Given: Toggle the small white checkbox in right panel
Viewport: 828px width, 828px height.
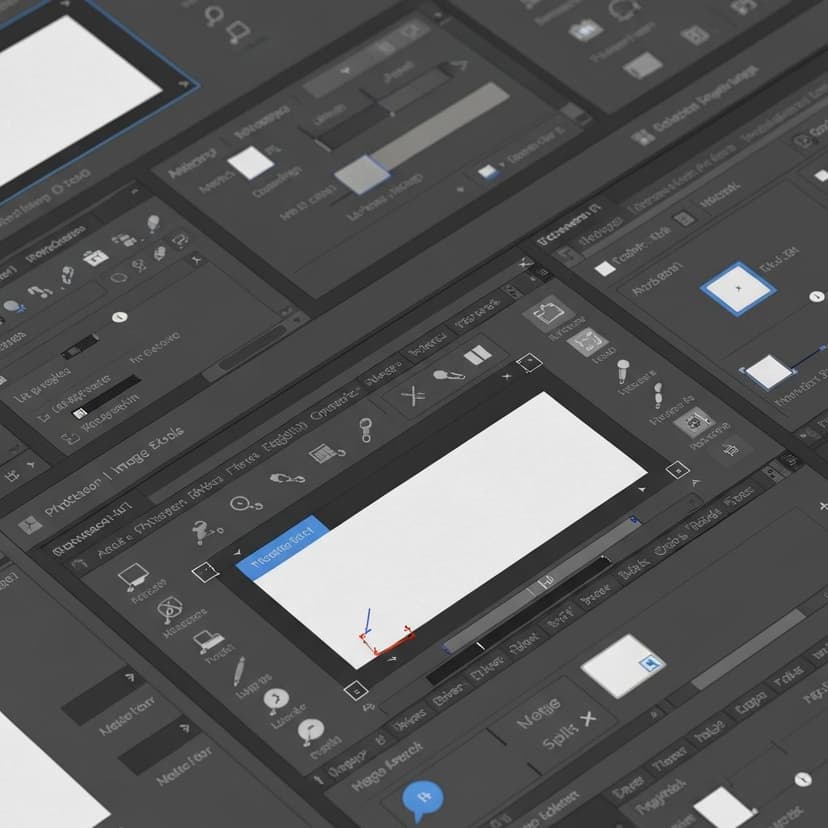Looking at the screenshot, I should point(604,268).
